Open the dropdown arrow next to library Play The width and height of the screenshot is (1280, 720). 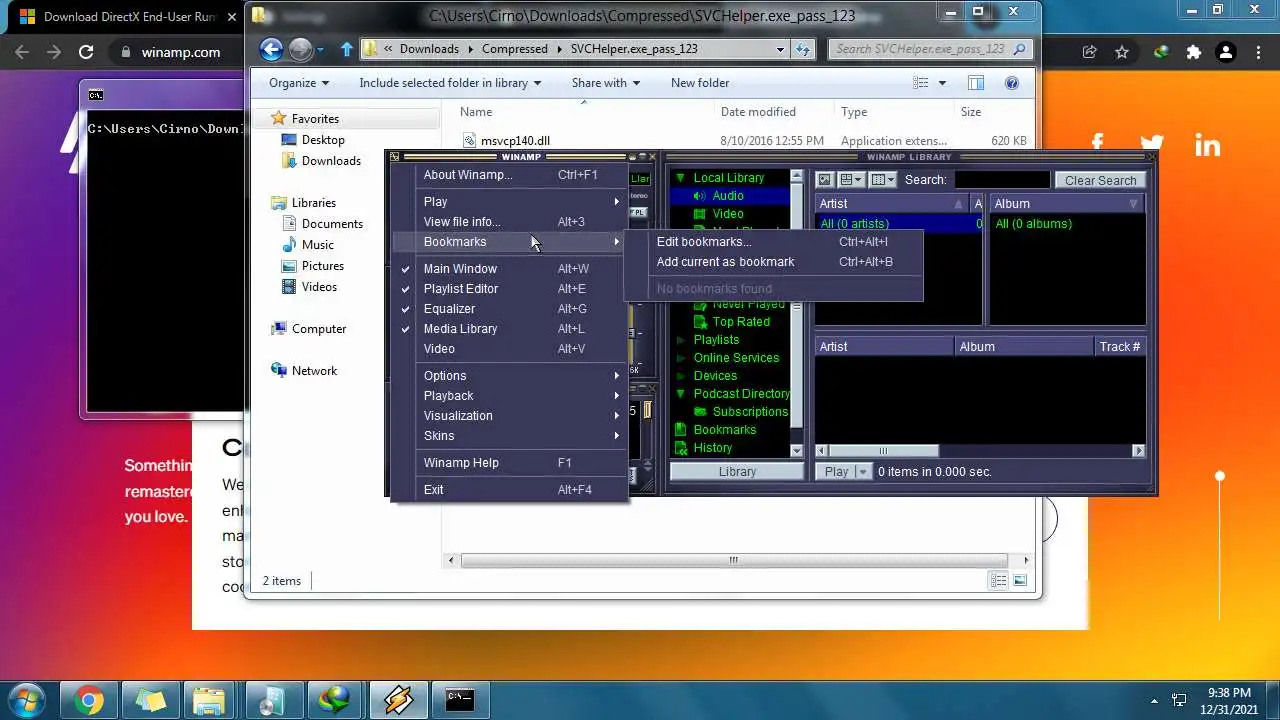[863, 472]
